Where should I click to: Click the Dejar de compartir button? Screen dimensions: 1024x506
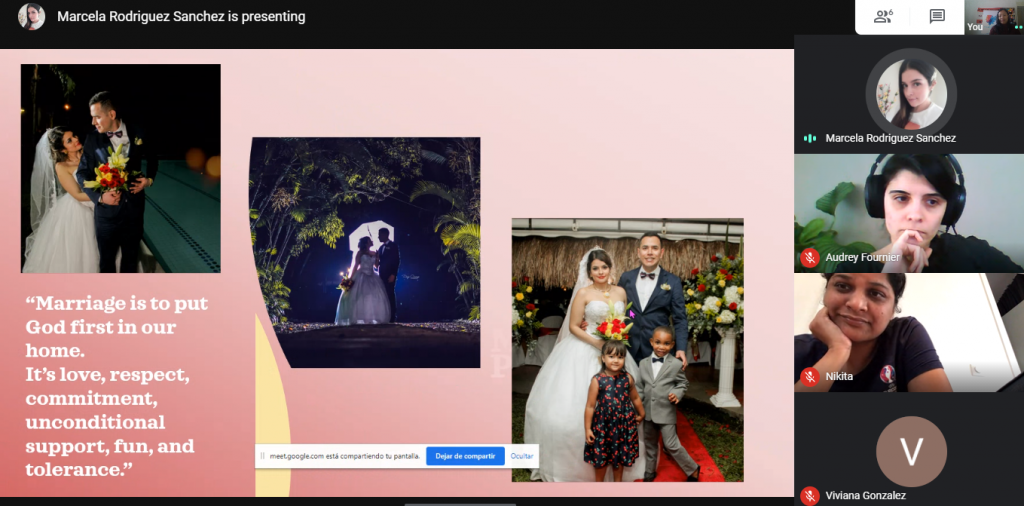point(465,456)
